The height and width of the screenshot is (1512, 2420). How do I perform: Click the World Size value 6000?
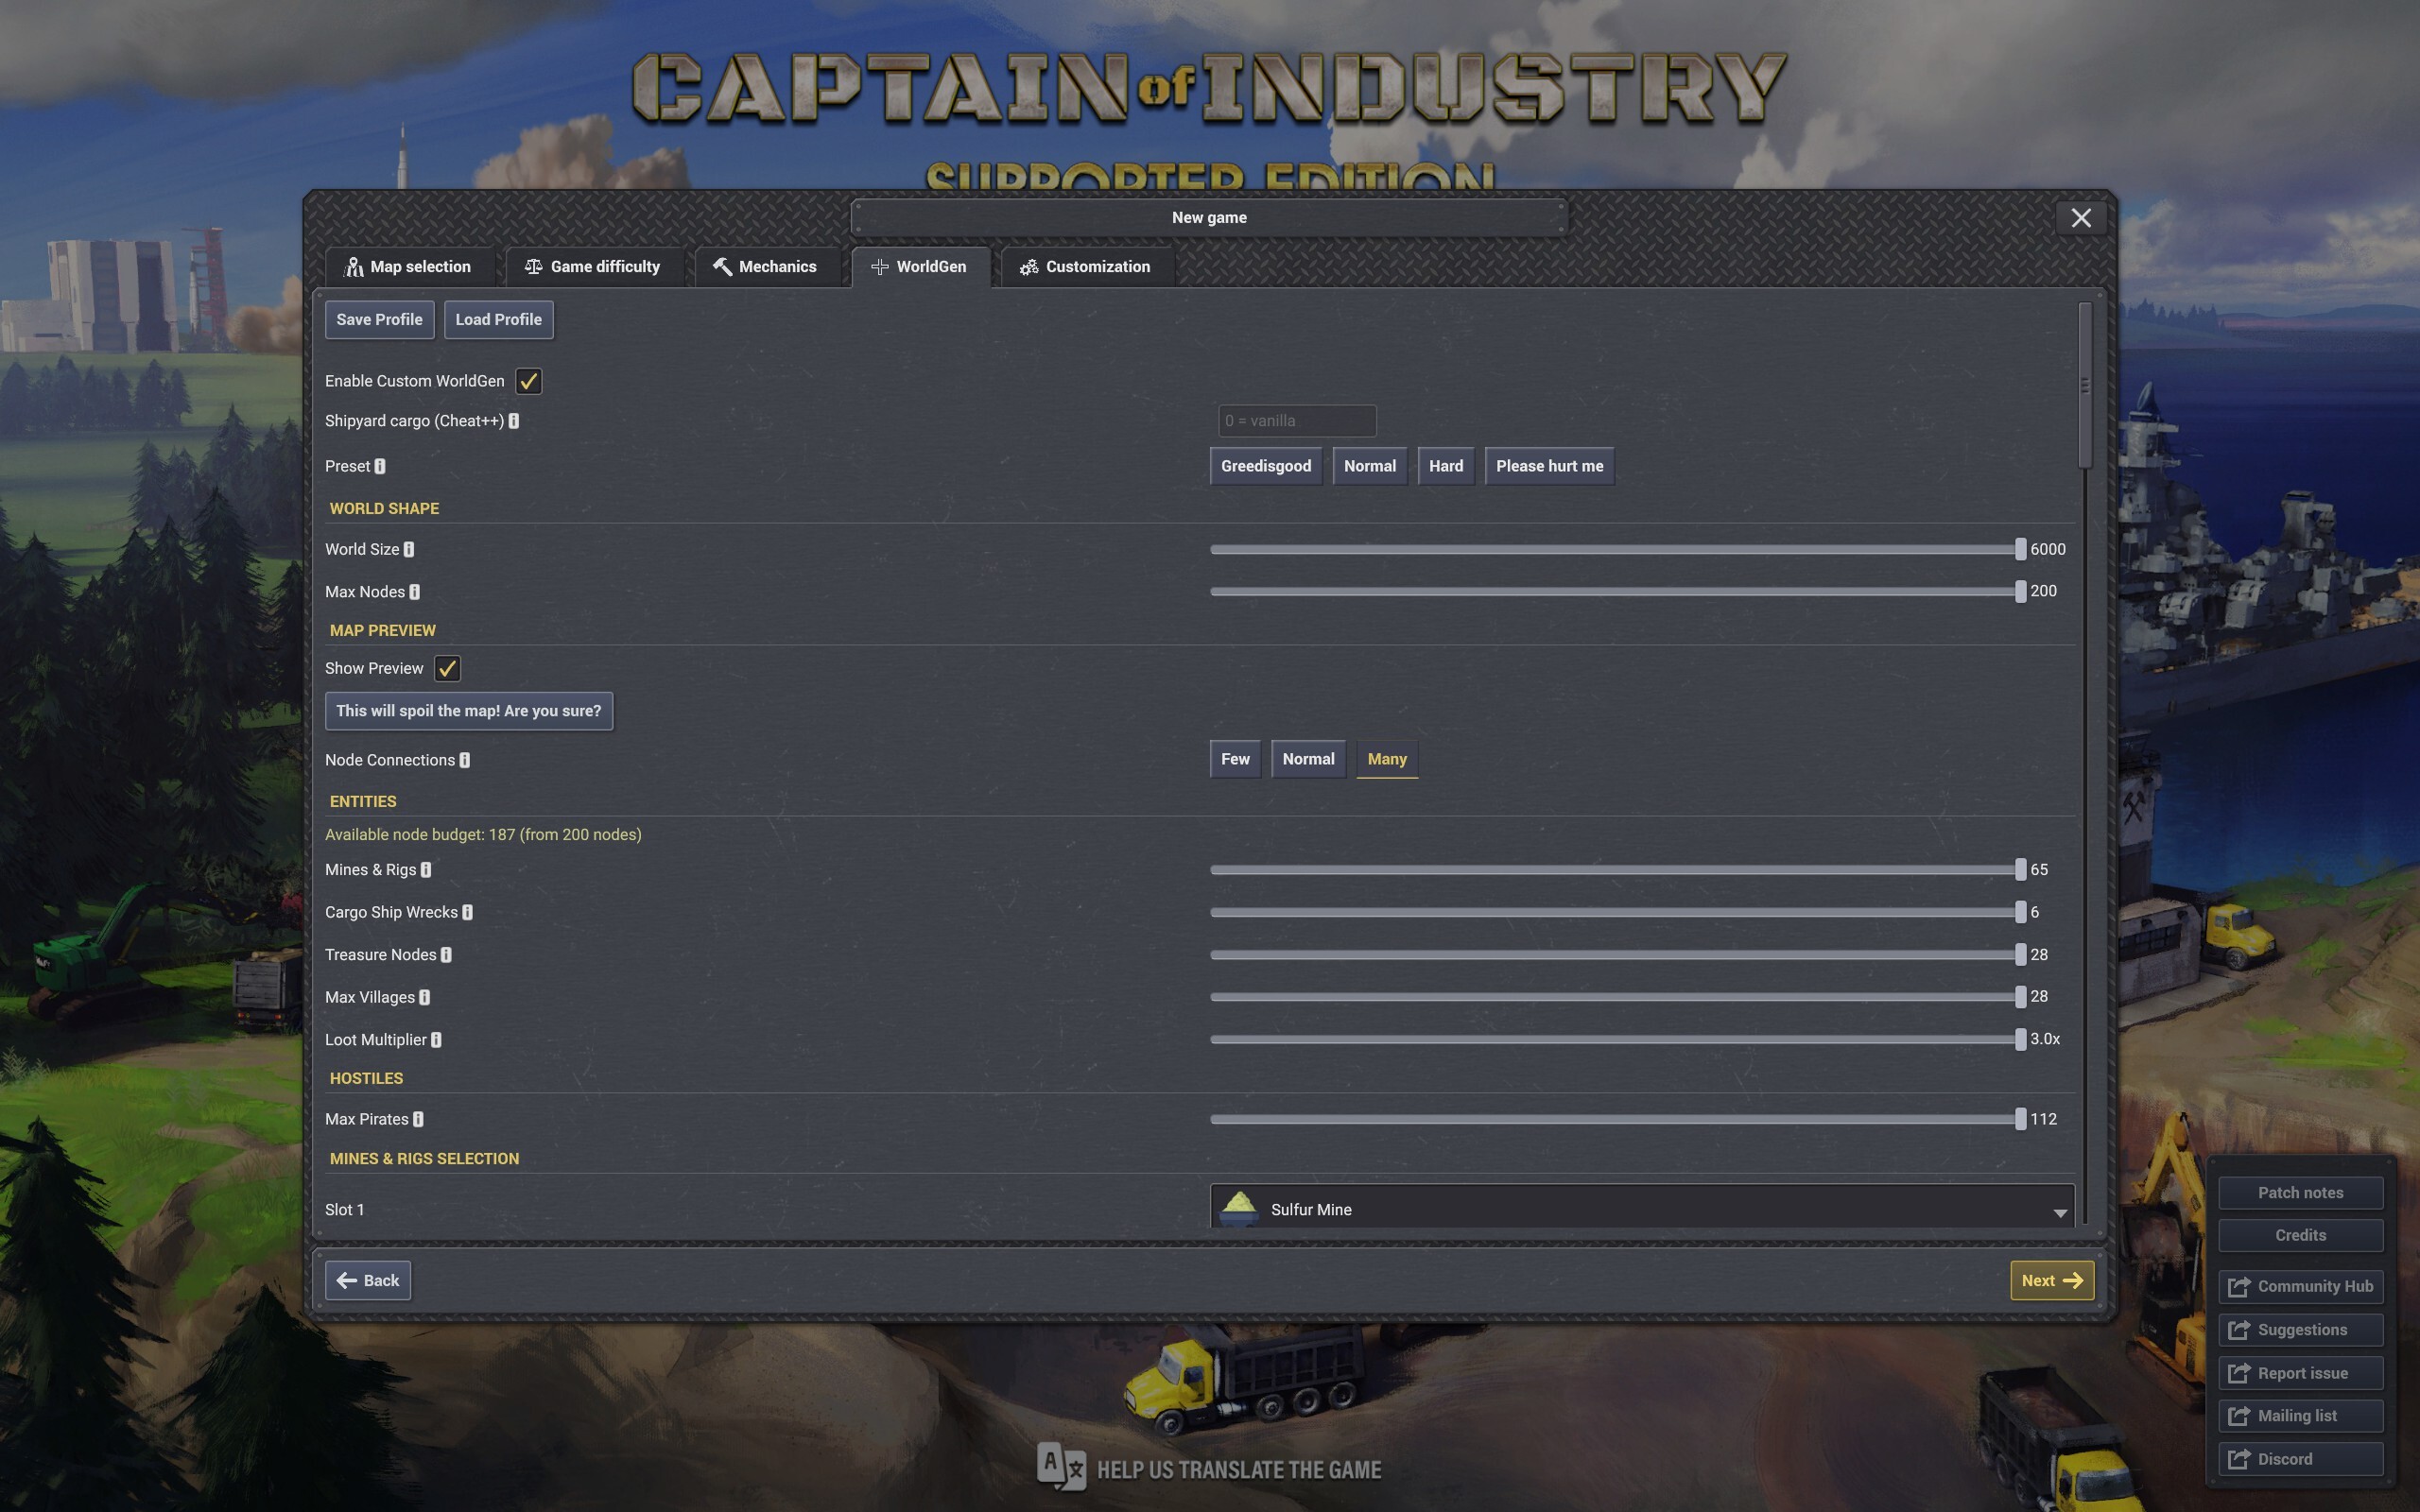tap(2048, 549)
